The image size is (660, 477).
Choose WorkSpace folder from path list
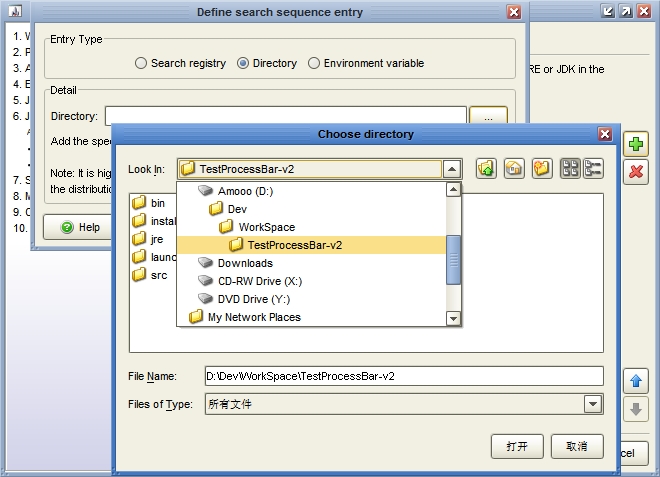click(266, 227)
